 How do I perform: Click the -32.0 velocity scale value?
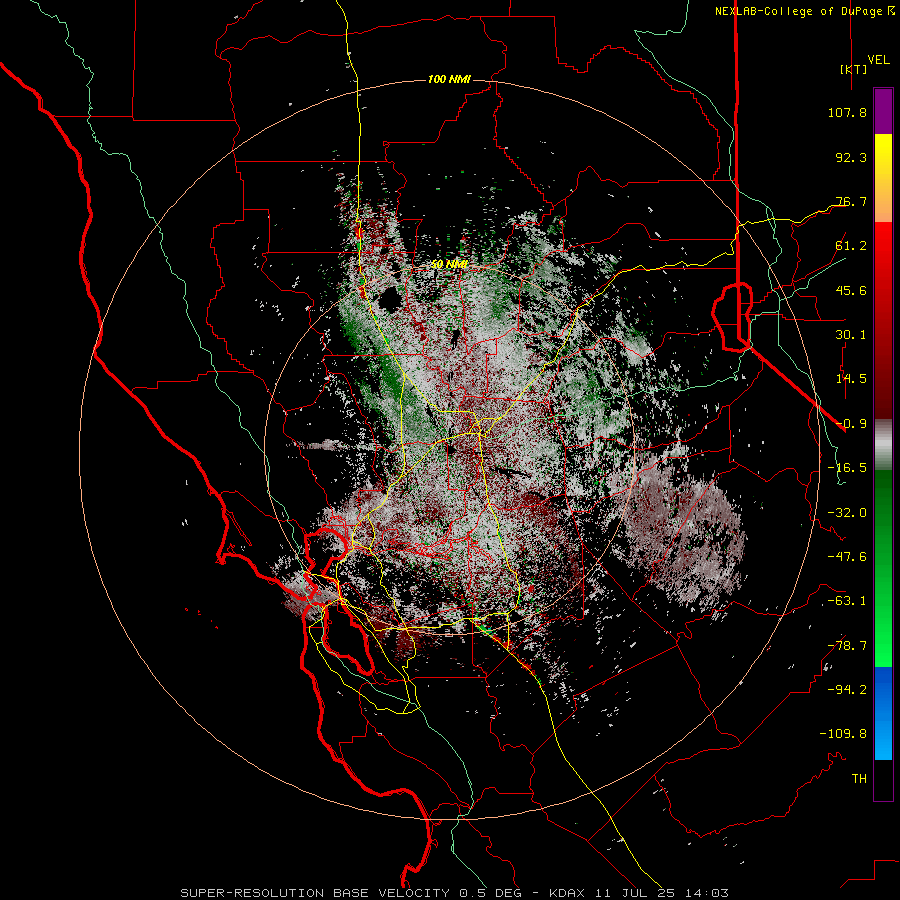[x=847, y=513]
